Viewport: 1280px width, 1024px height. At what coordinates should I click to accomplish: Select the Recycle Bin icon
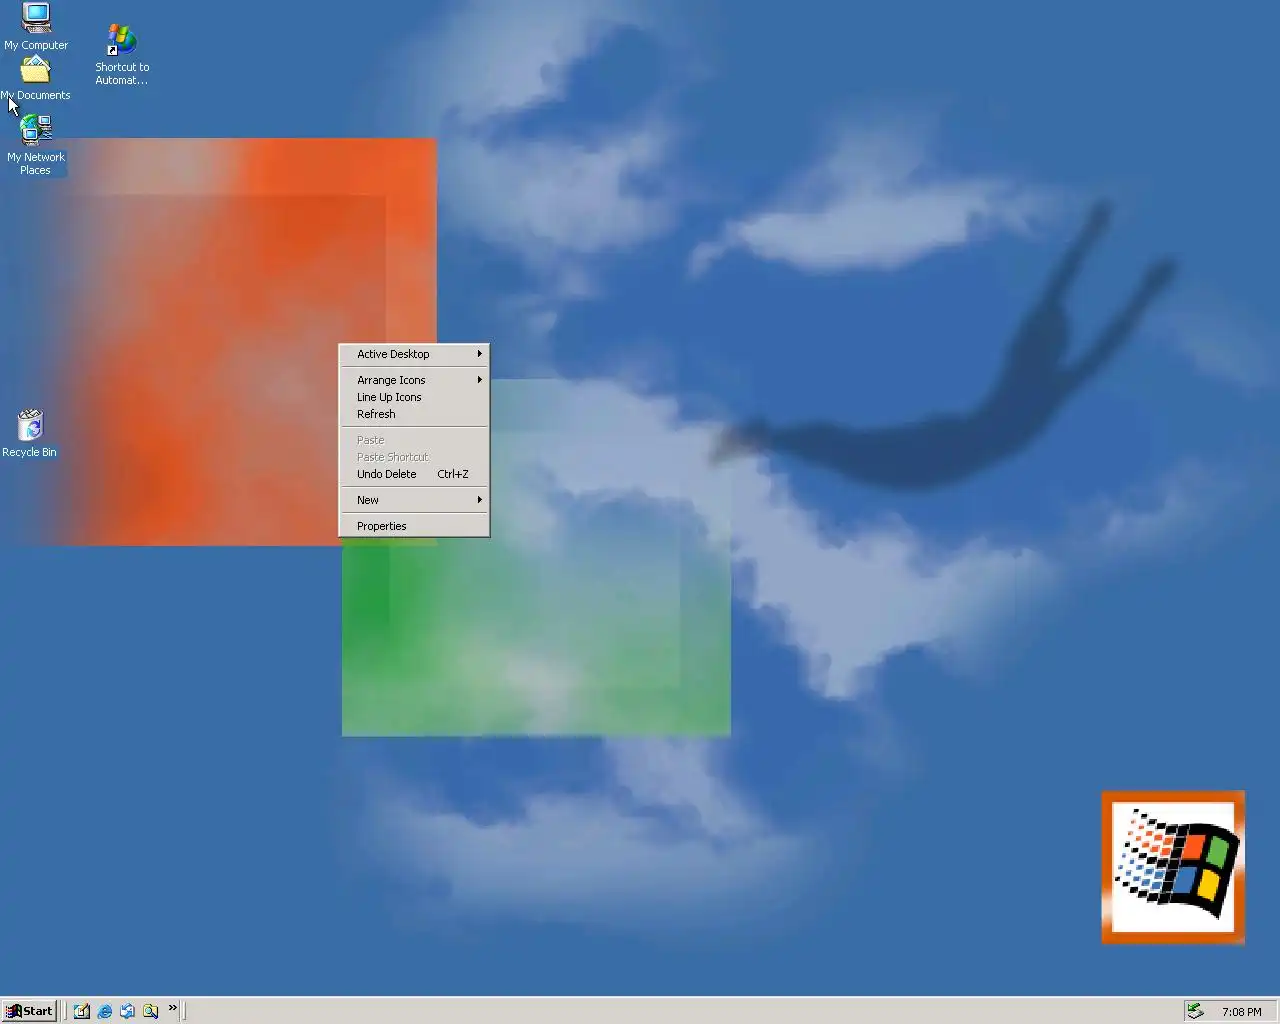[30, 433]
